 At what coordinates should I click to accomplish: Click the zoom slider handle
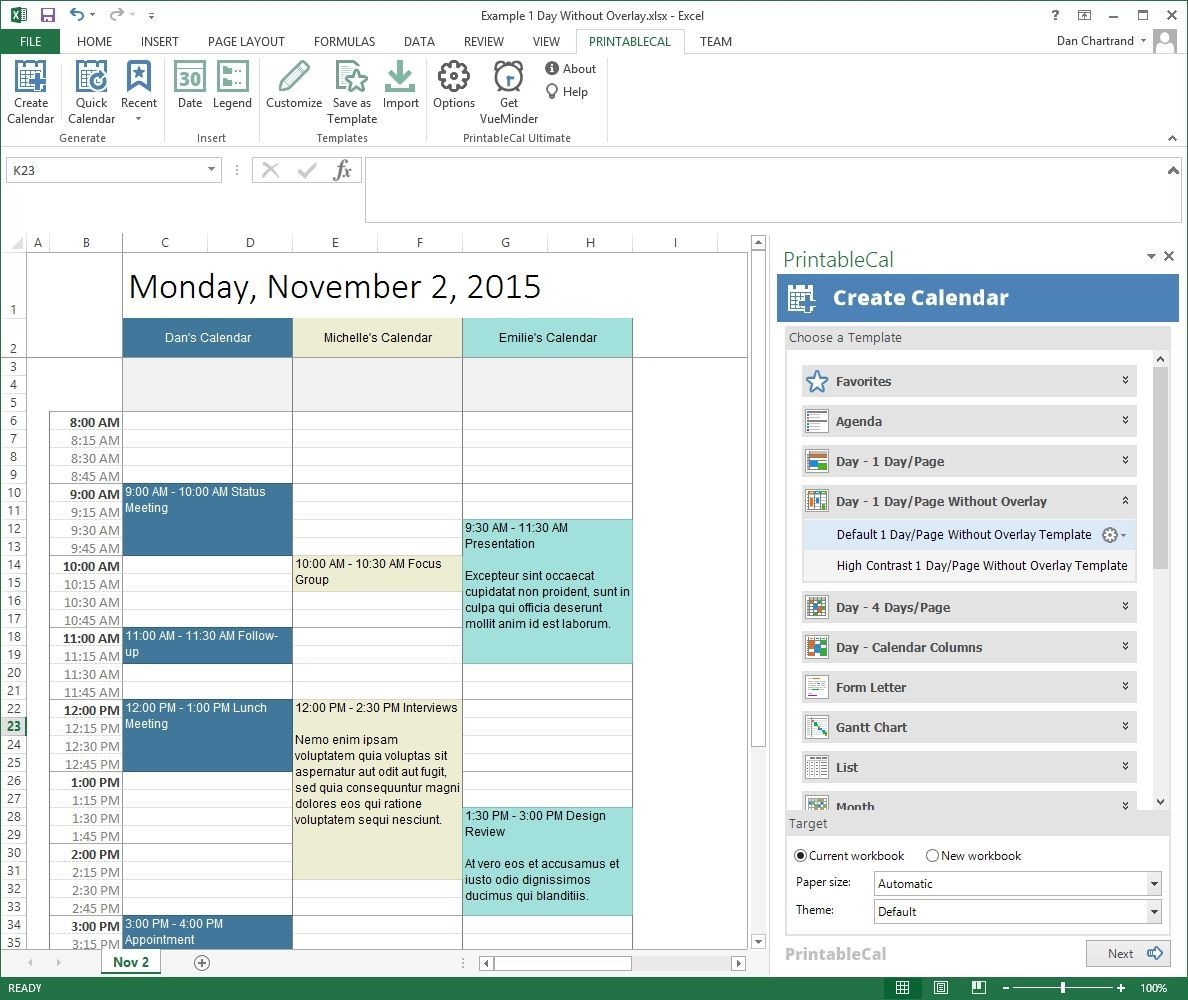pyautogui.click(x=1063, y=987)
